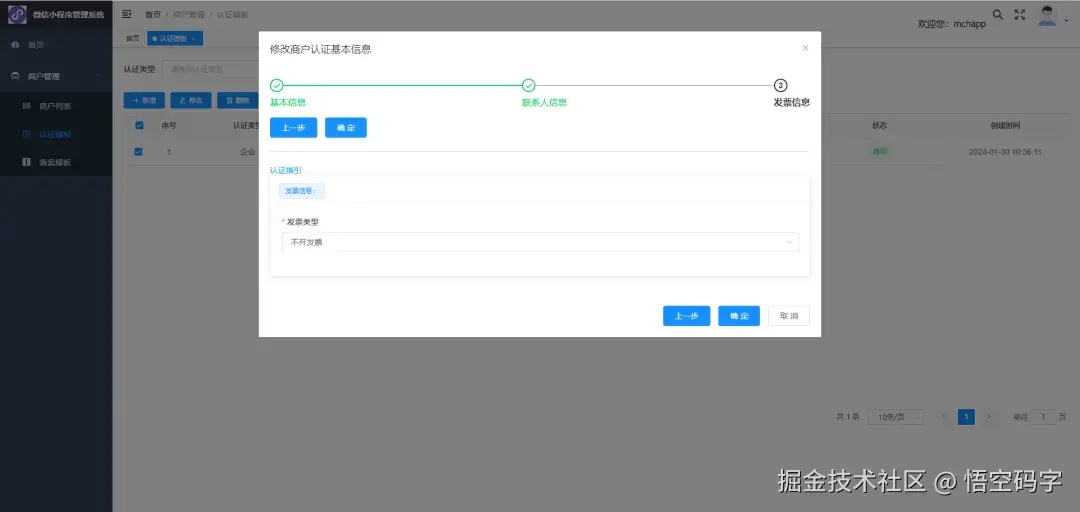This screenshot has width=1080, height=512.
Task: Click 上一步 in the dialog footer
Action: (687, 316)
